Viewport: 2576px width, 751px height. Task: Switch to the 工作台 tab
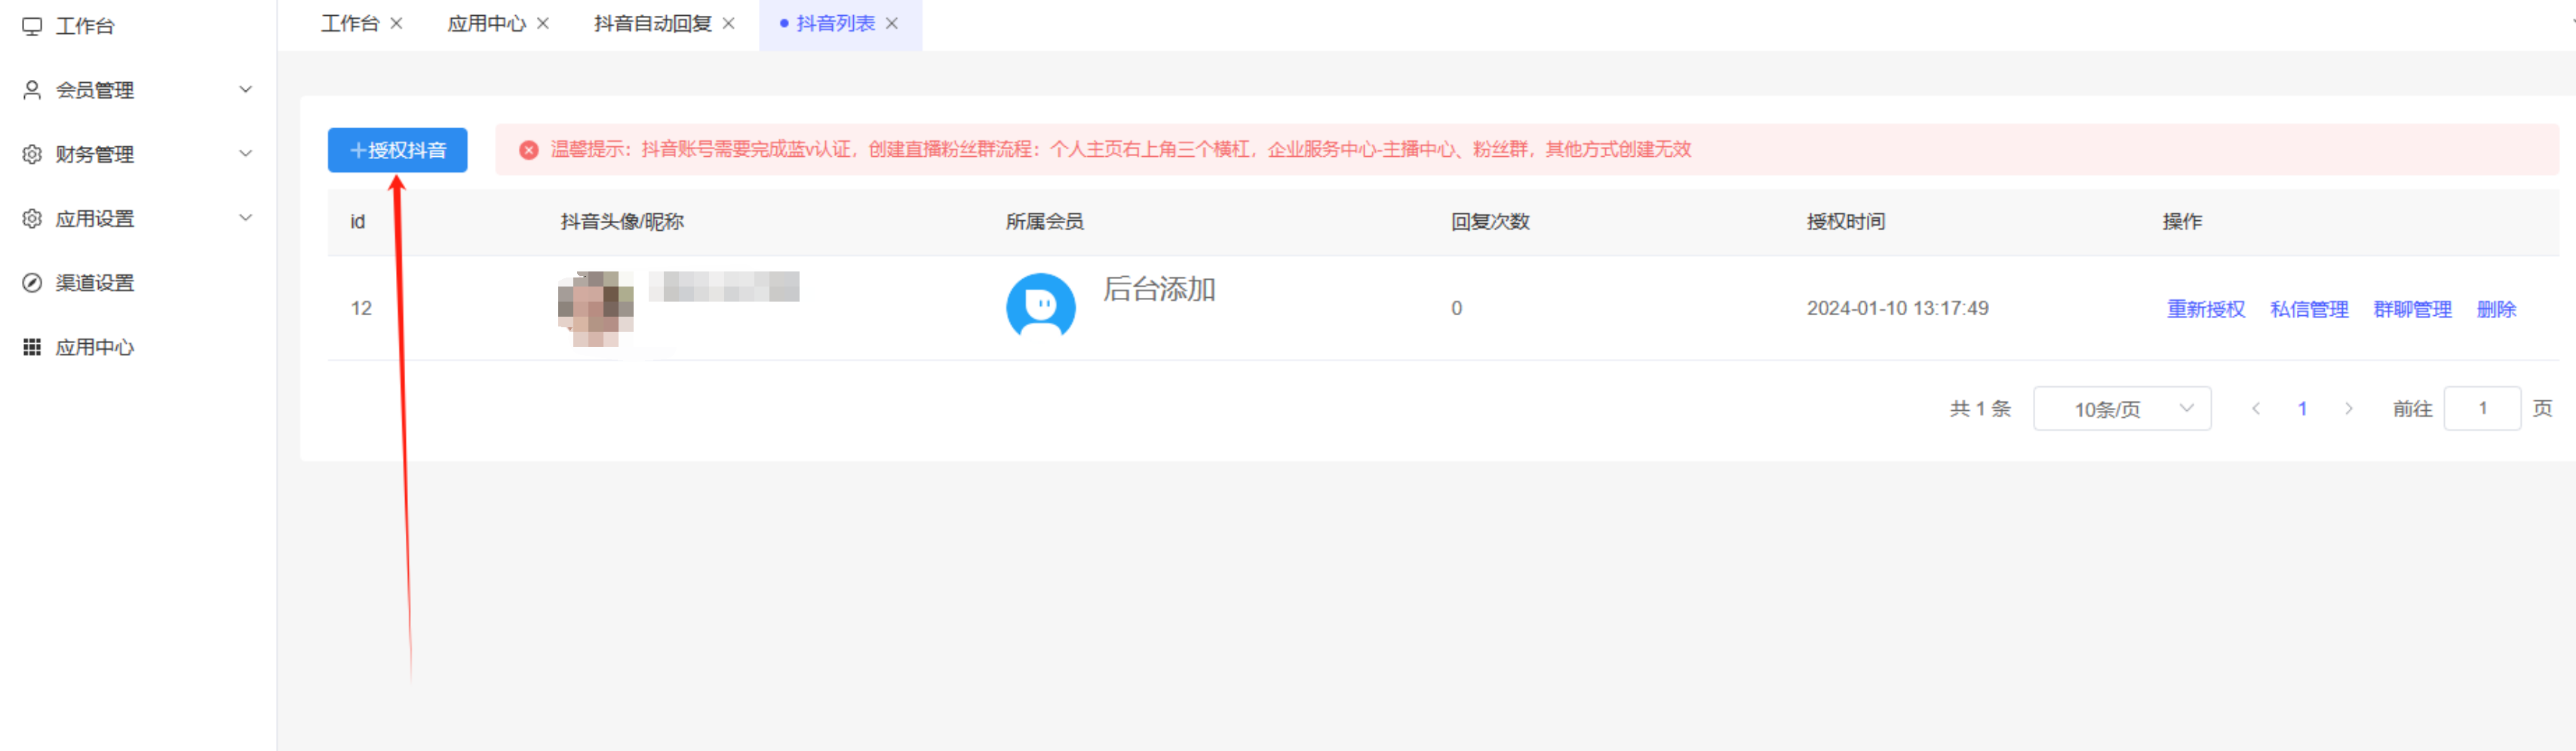350,23
